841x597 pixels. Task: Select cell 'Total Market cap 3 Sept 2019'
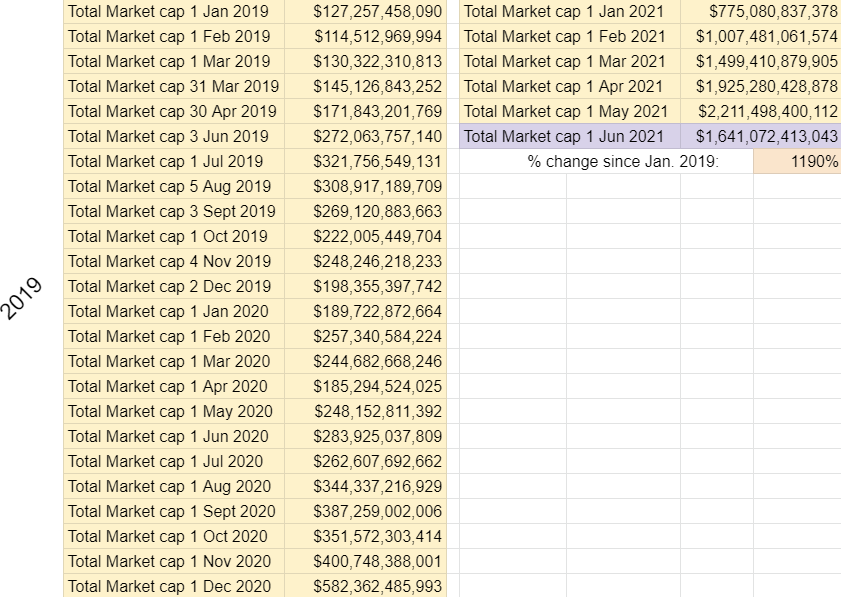click(x=174, y=211)
